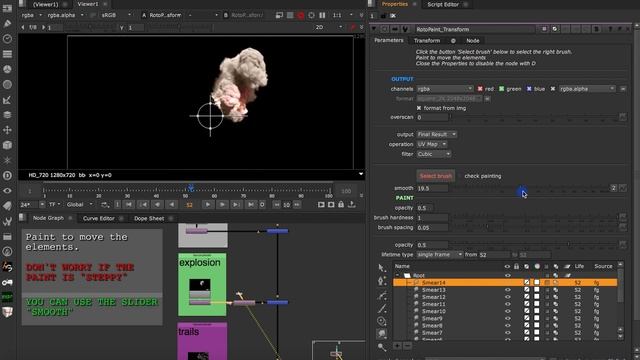Toggle visibility eye of Smear11

click(x=507, y=304)
